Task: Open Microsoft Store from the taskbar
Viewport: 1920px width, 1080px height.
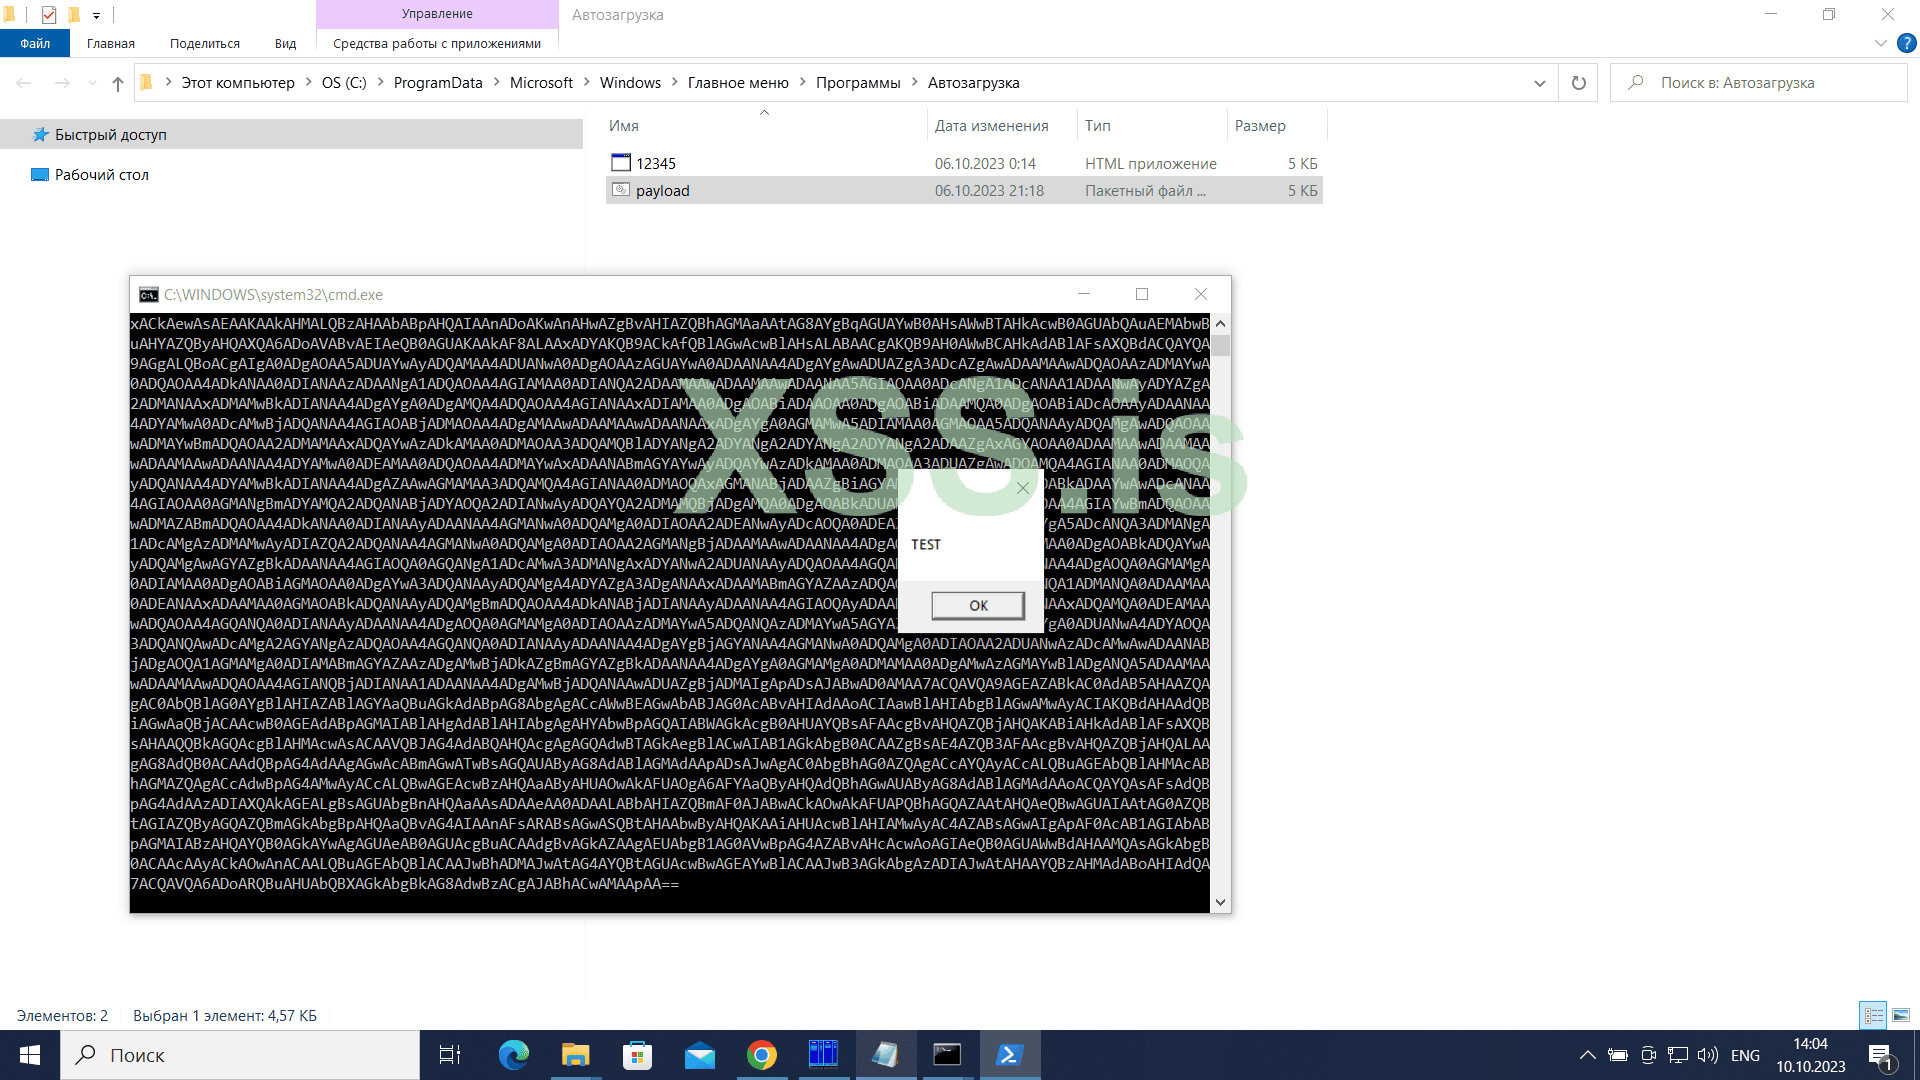Action: 637,1055
